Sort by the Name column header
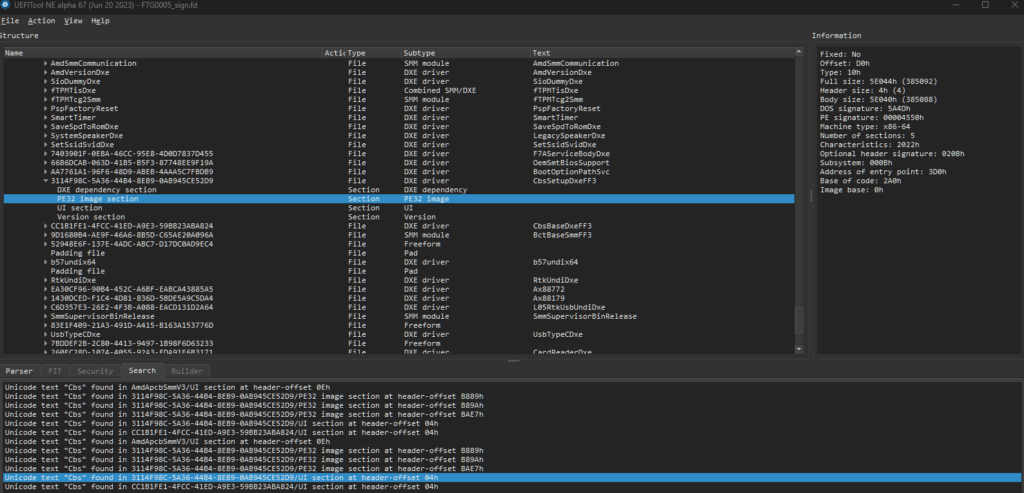This screenshot has width=1024, height=493. point(163,53)
